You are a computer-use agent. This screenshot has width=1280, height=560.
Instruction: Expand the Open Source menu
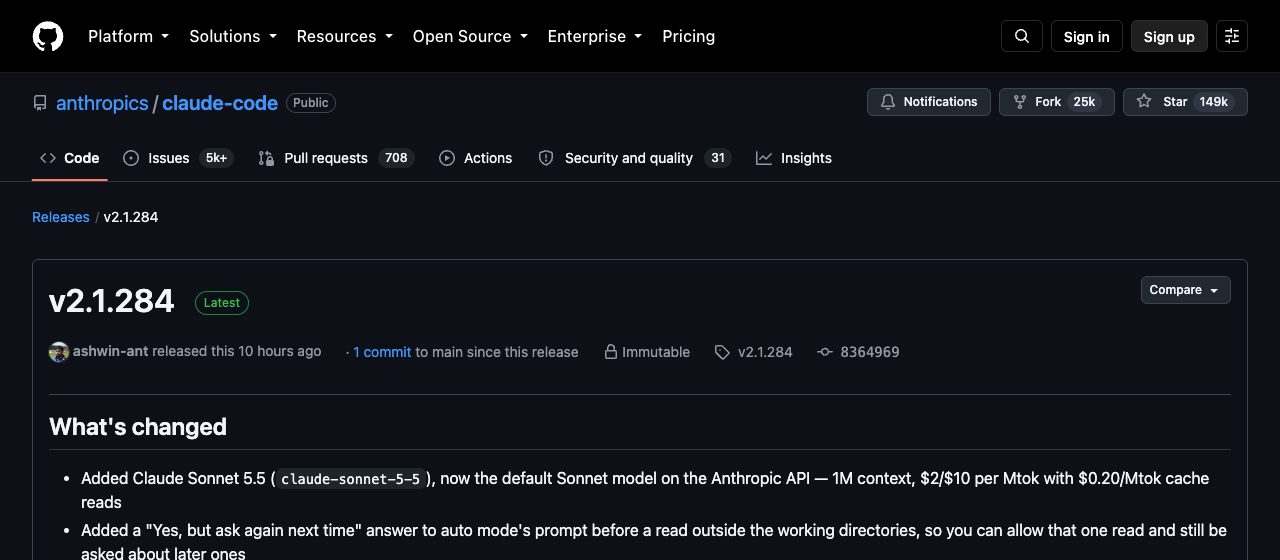tap(470, 36)
